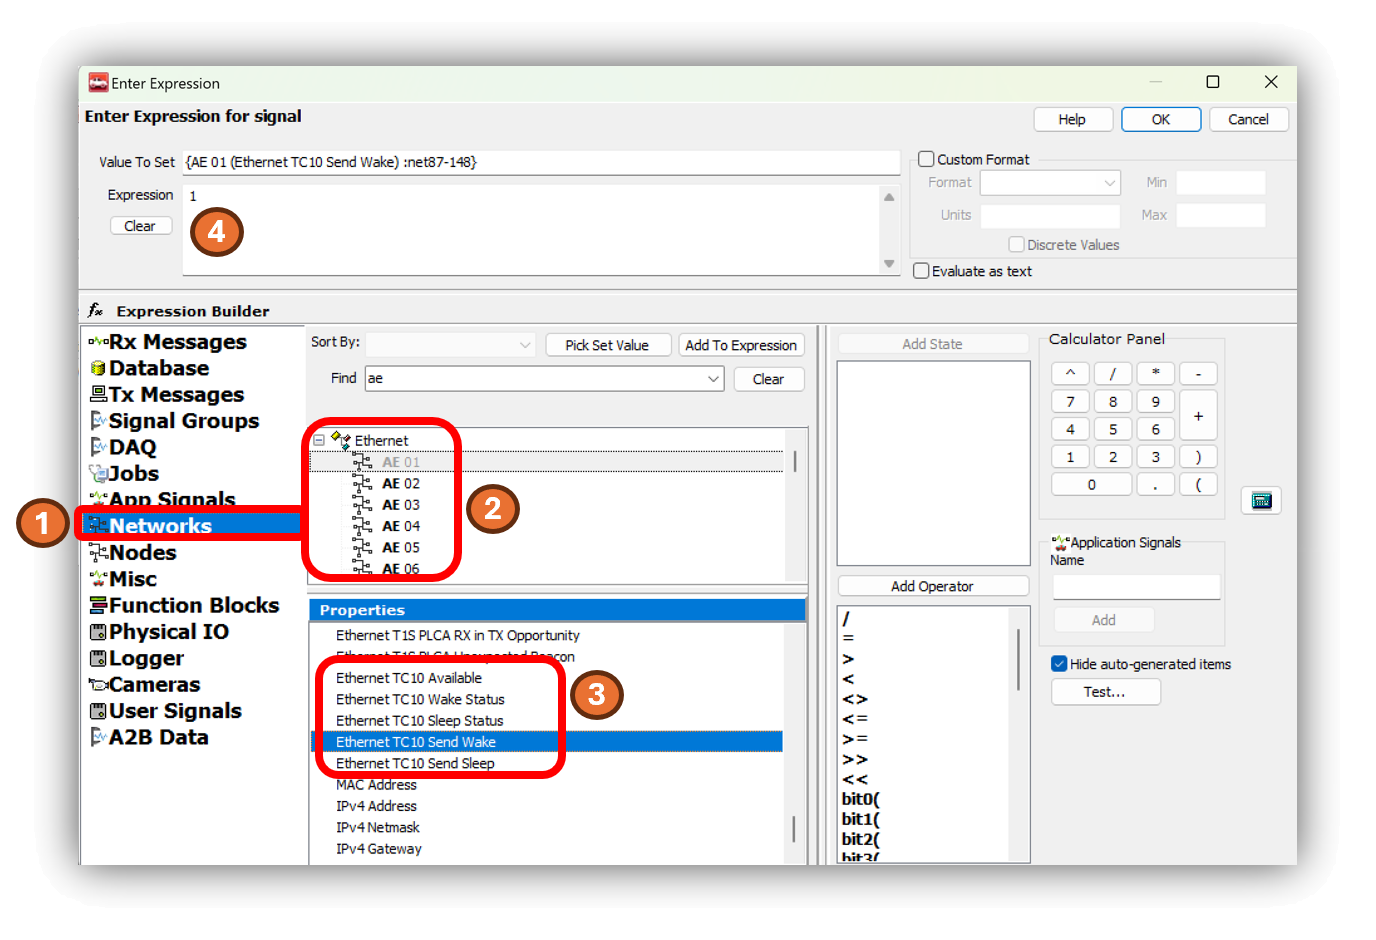Click the Tx Messages category icon
This screenshot has width=1376, height=940.
(x=98, y=395)
